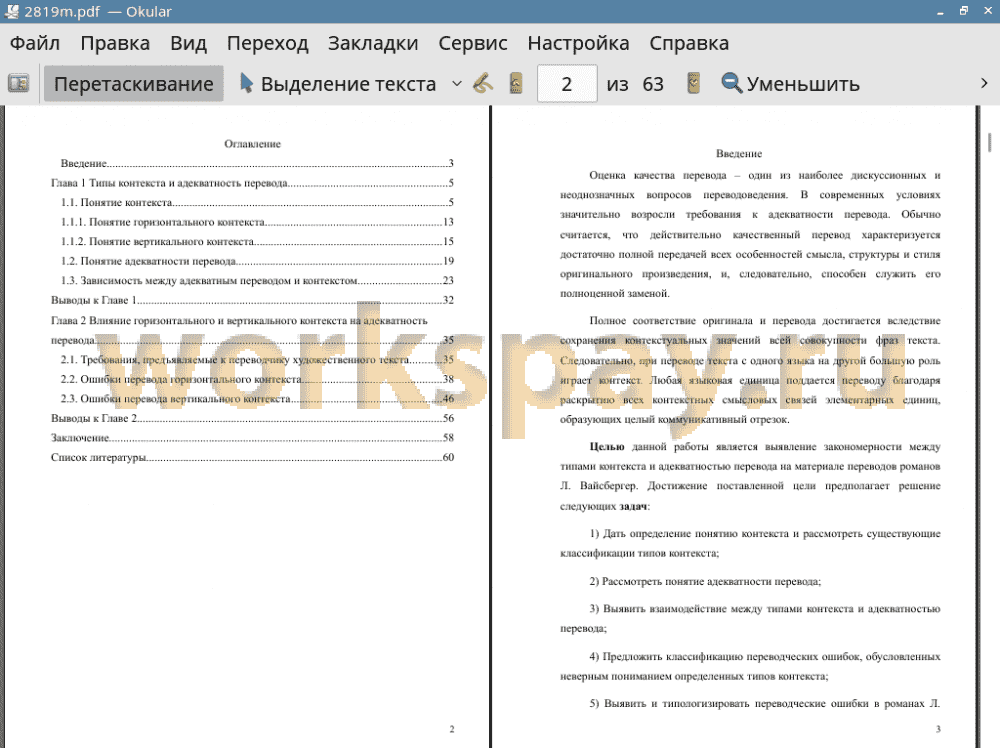Click the Список литературы entry
1000x748 pixels.
(253, 457)
